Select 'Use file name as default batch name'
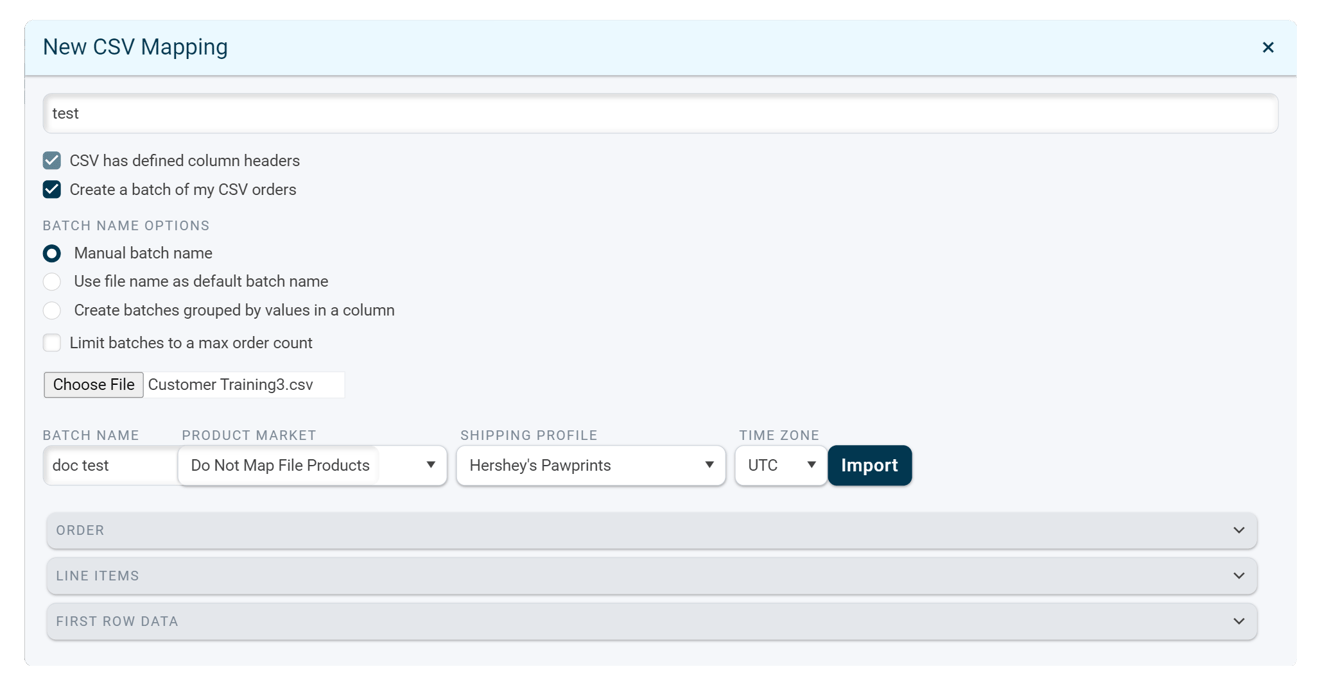Image resolution: width=1320 pixels, height=692 pixels. [x=52, y=281]
